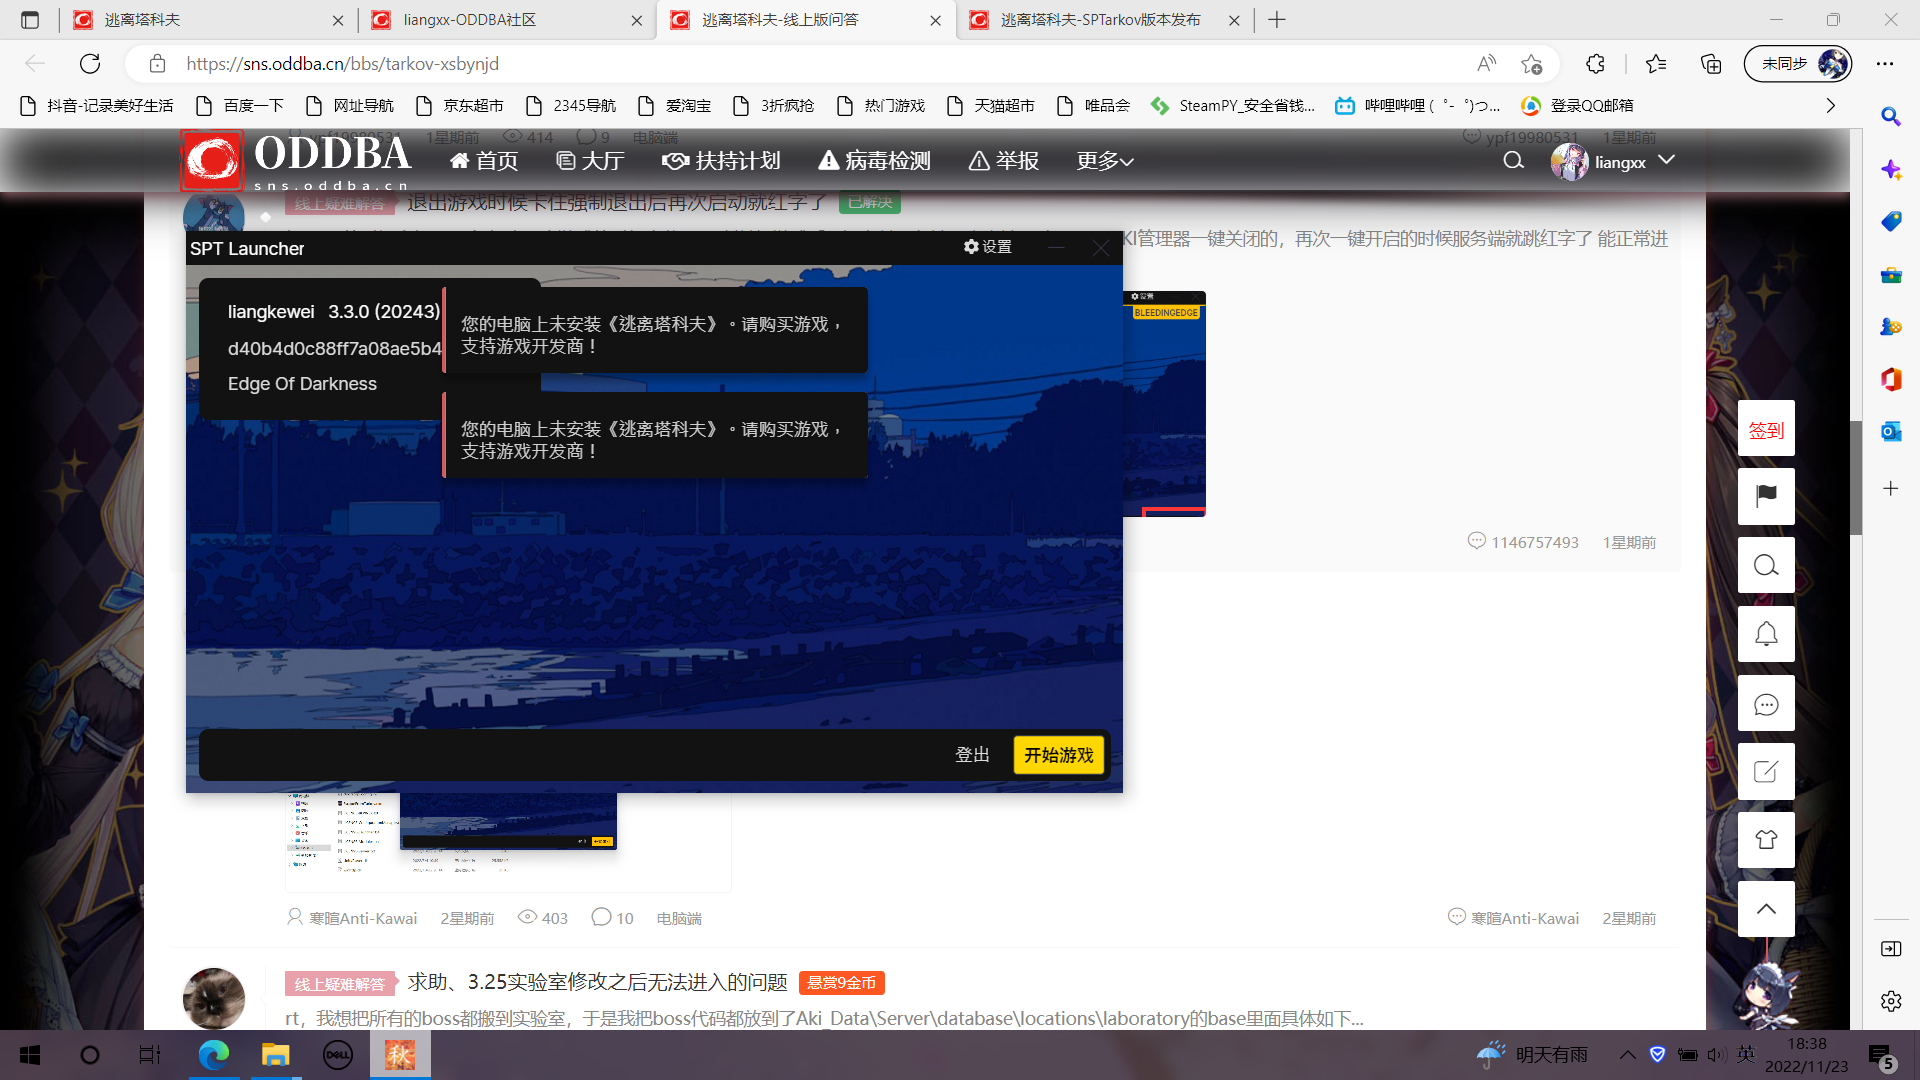Screen dimensions: 1920x1080
Task: Click the liangxx user avatar
Action: tap(1569, 162)
